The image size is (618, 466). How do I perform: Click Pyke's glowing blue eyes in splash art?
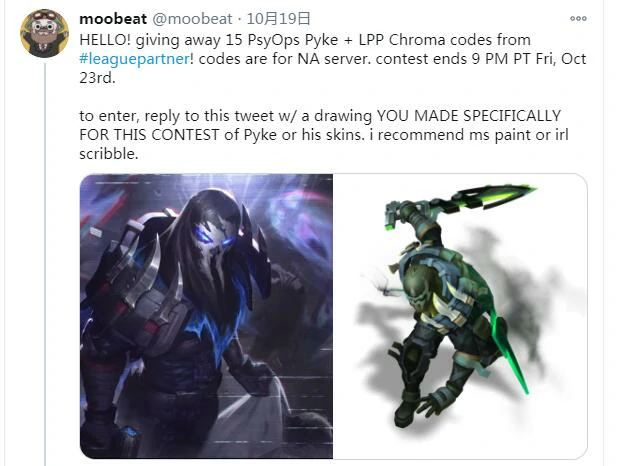click(215, 235)
